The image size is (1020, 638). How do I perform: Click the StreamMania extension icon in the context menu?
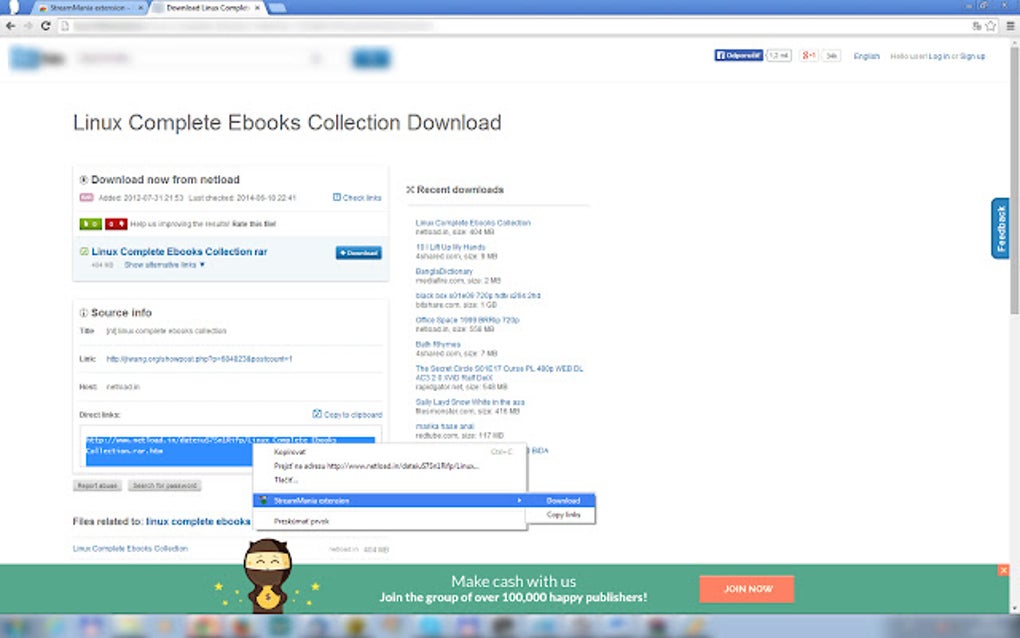pyautogui.click(x=263, y=499)
